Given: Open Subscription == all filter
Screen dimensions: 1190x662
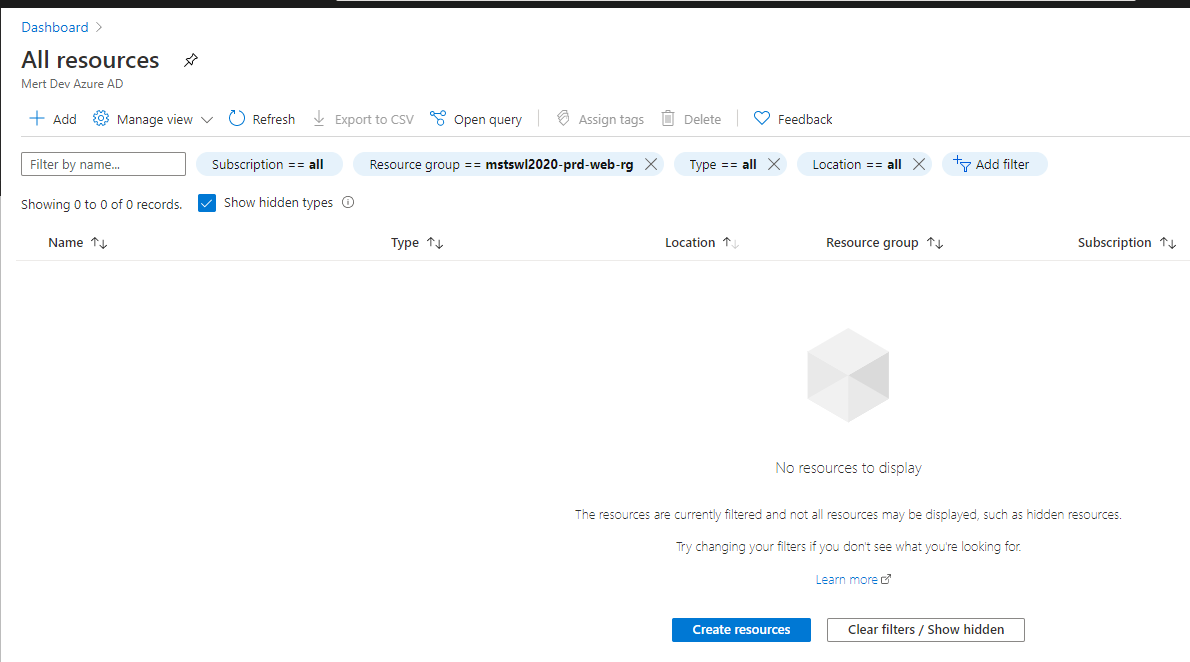Looking at the screenshot, I should 269,164.
